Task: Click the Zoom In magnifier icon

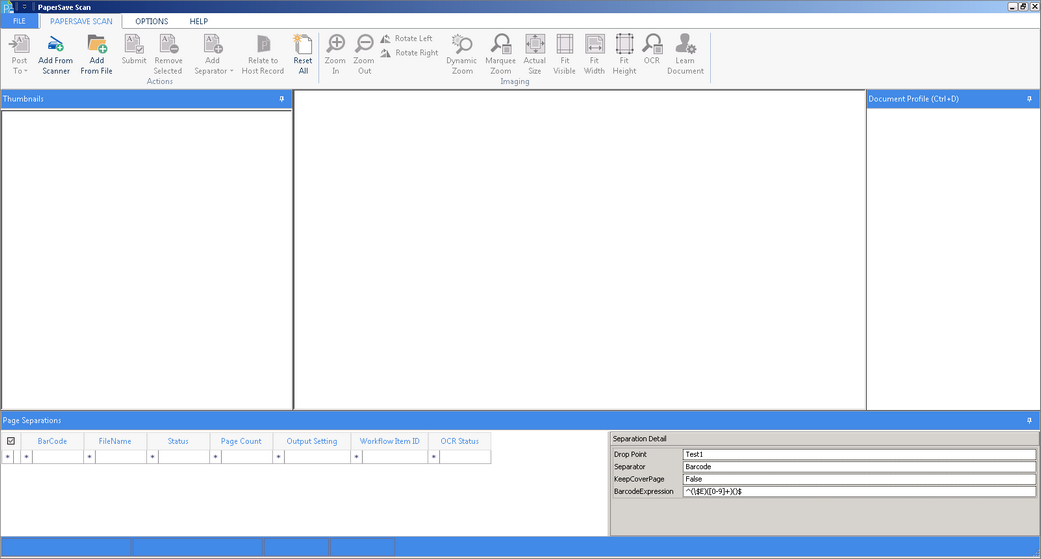Action: click(336, 44)
